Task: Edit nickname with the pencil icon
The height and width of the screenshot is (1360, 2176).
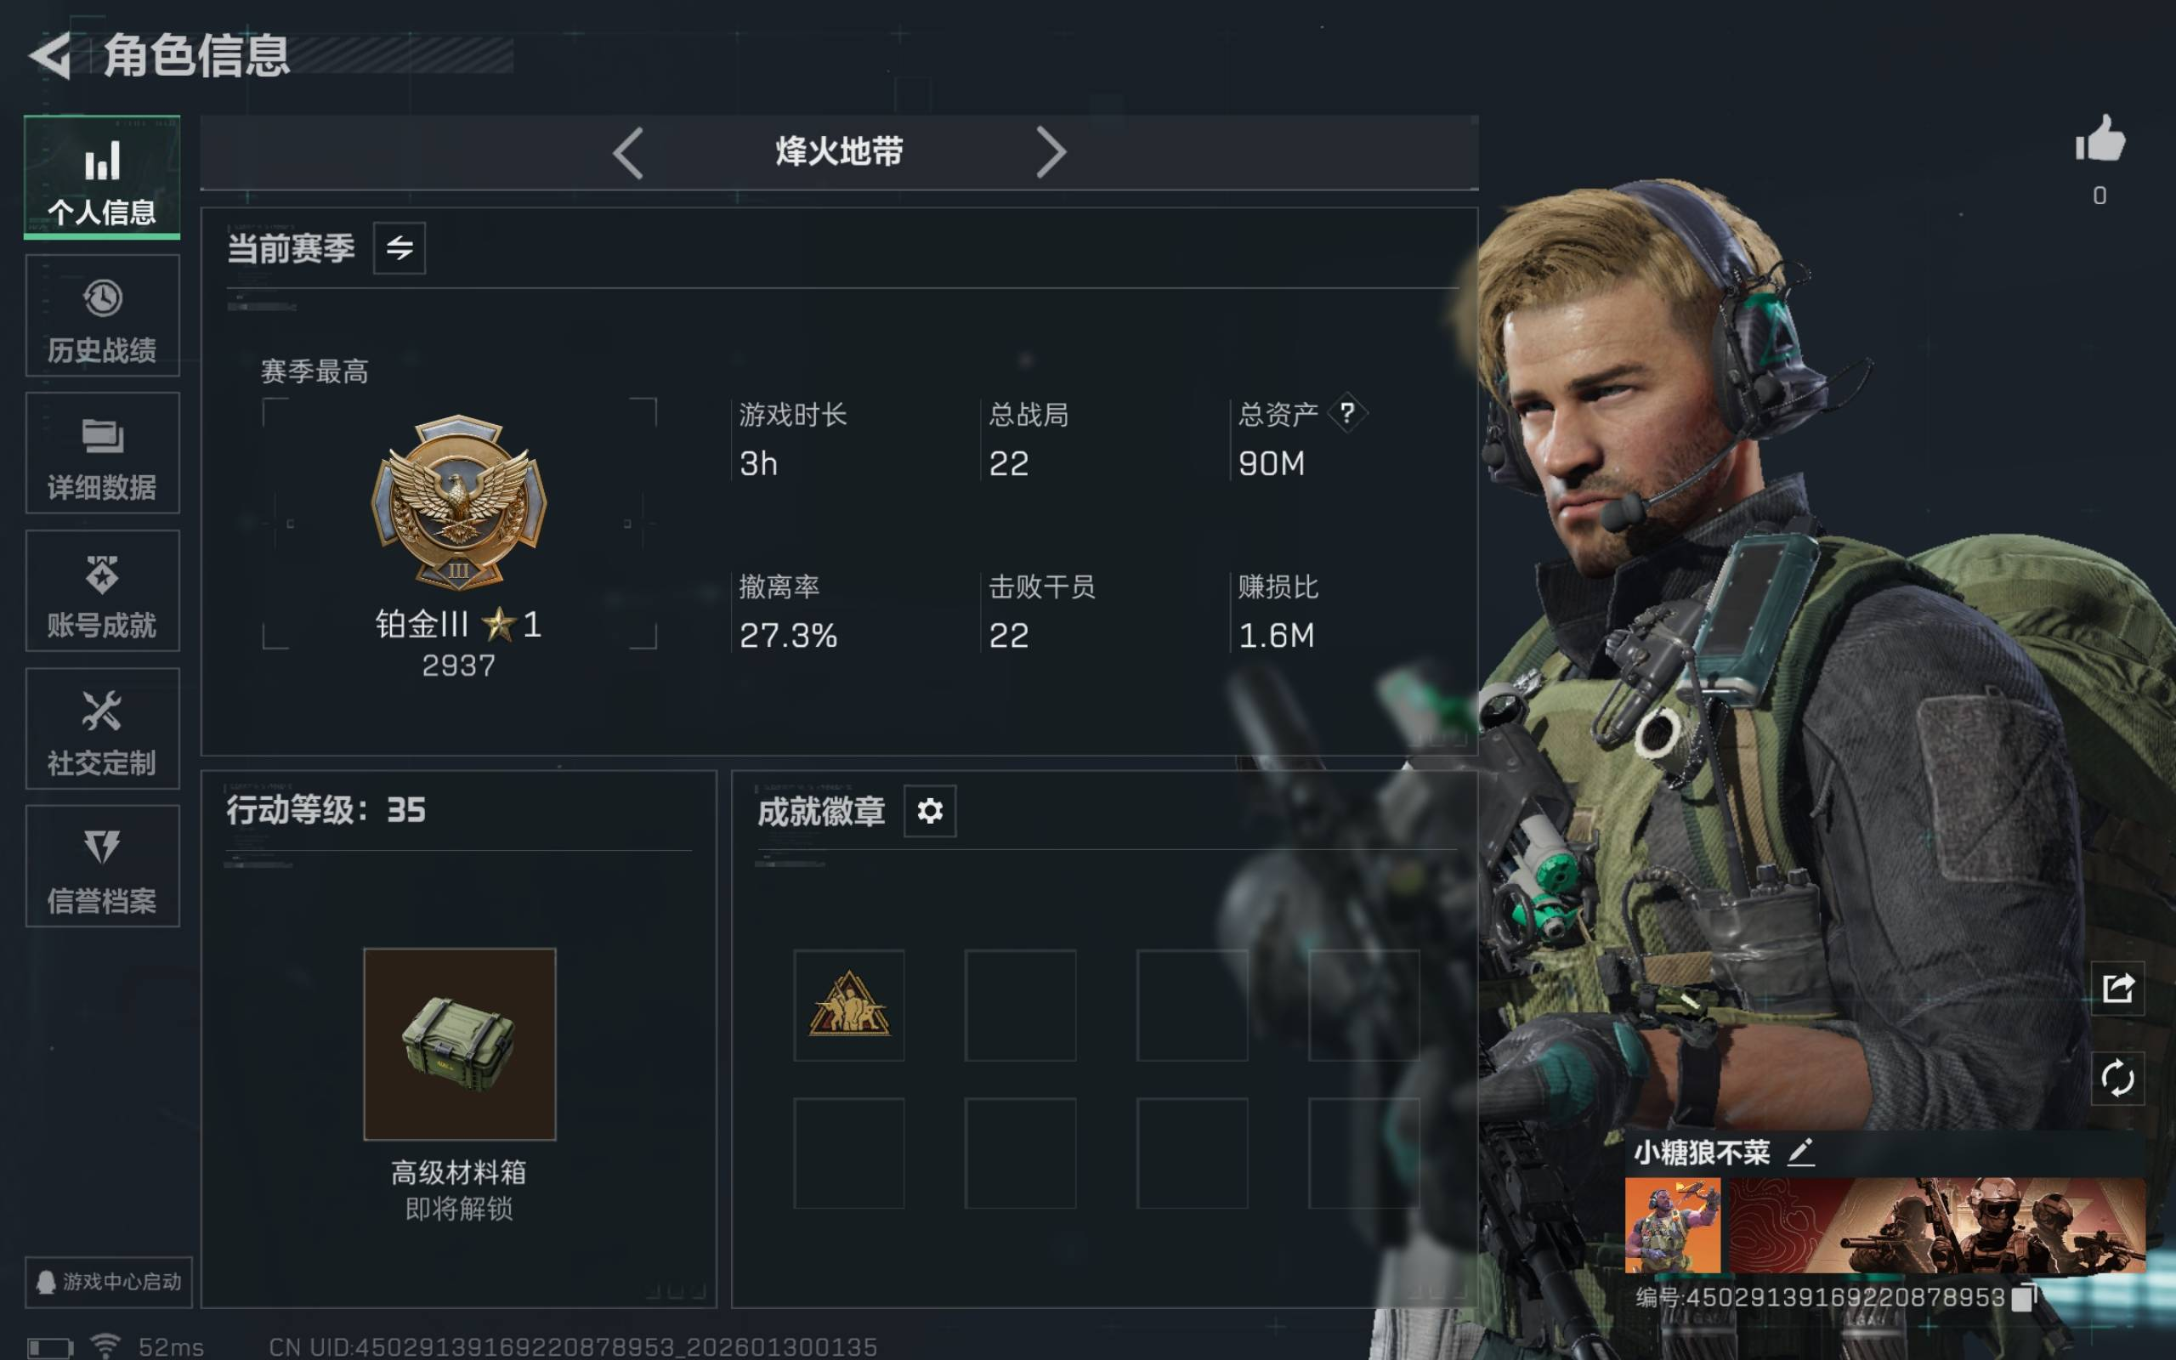Action: (1801, 1152)
